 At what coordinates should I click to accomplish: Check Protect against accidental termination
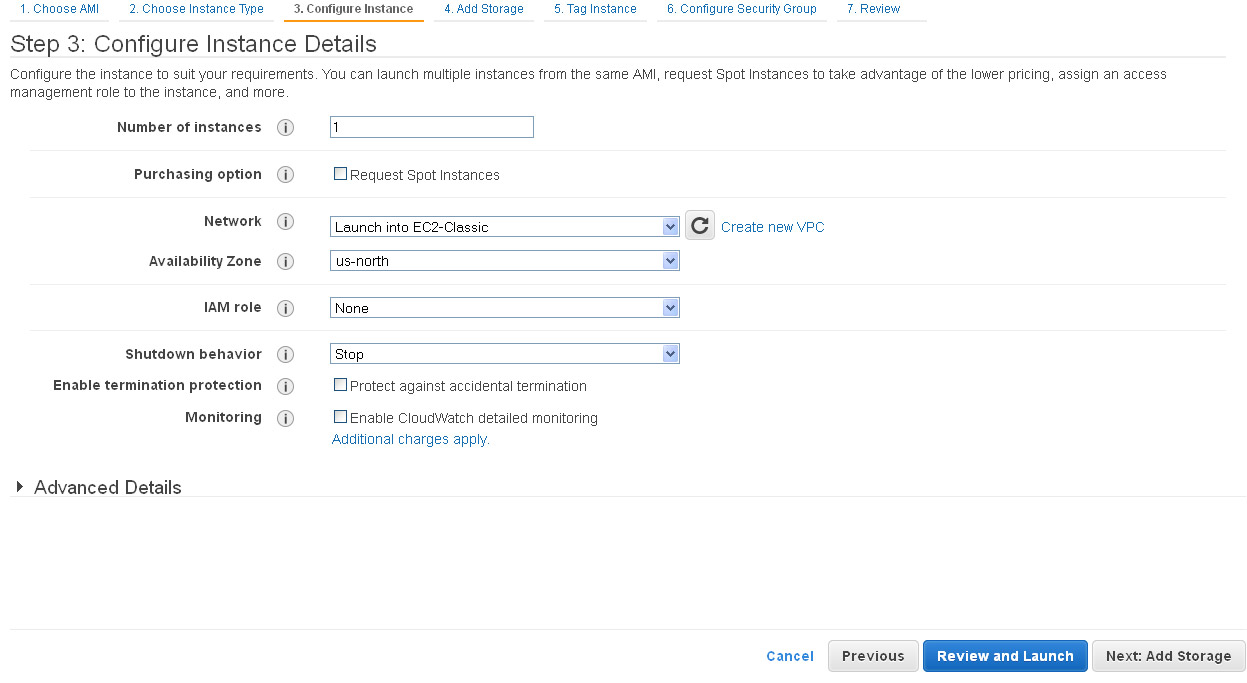coord(340,385)
